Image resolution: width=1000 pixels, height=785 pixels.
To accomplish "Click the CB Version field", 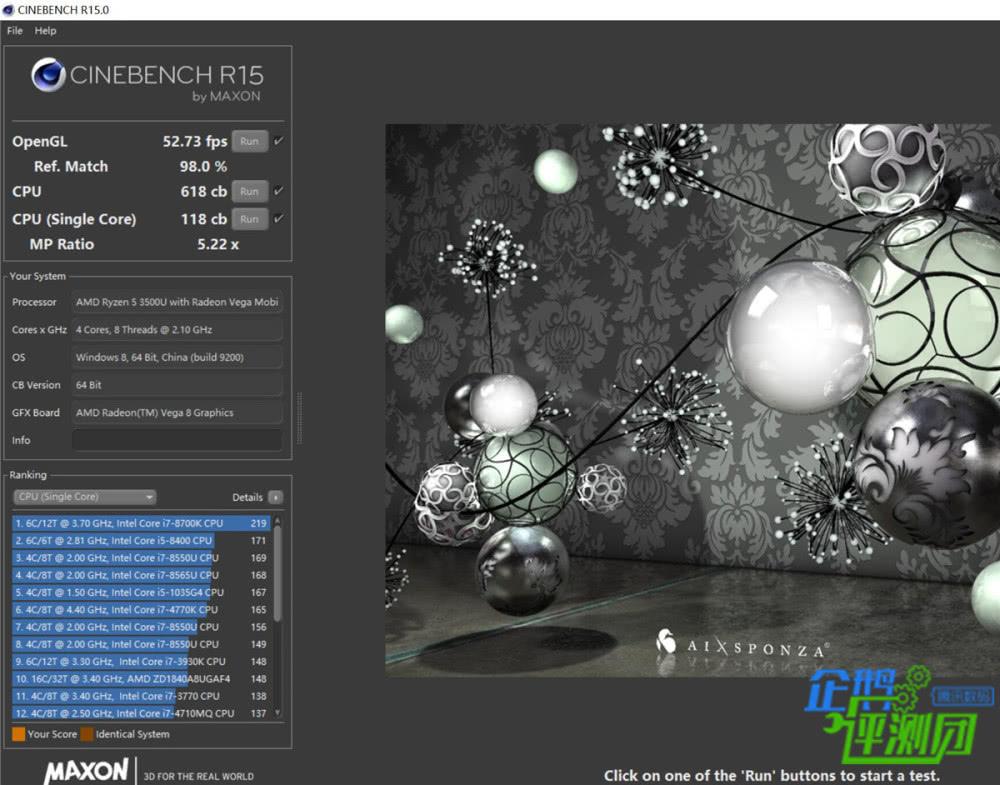I will pos(177,385).
